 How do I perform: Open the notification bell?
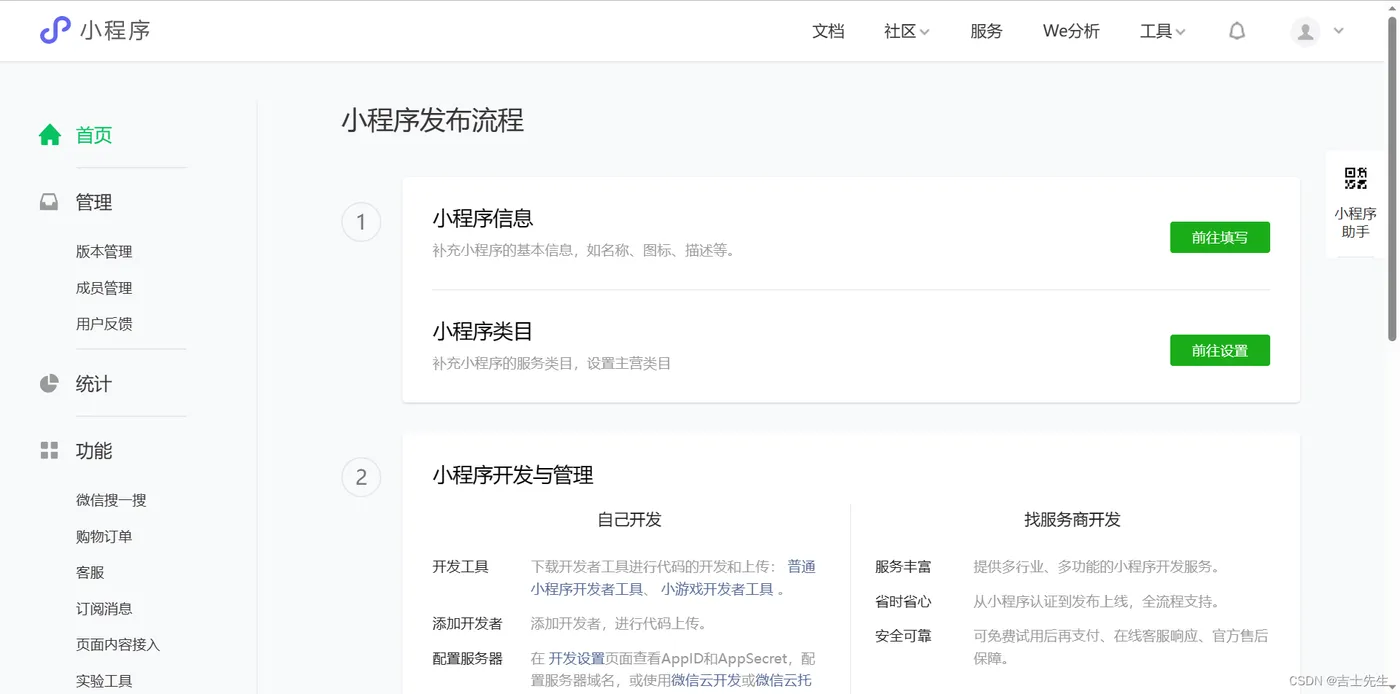[1237, 31]
